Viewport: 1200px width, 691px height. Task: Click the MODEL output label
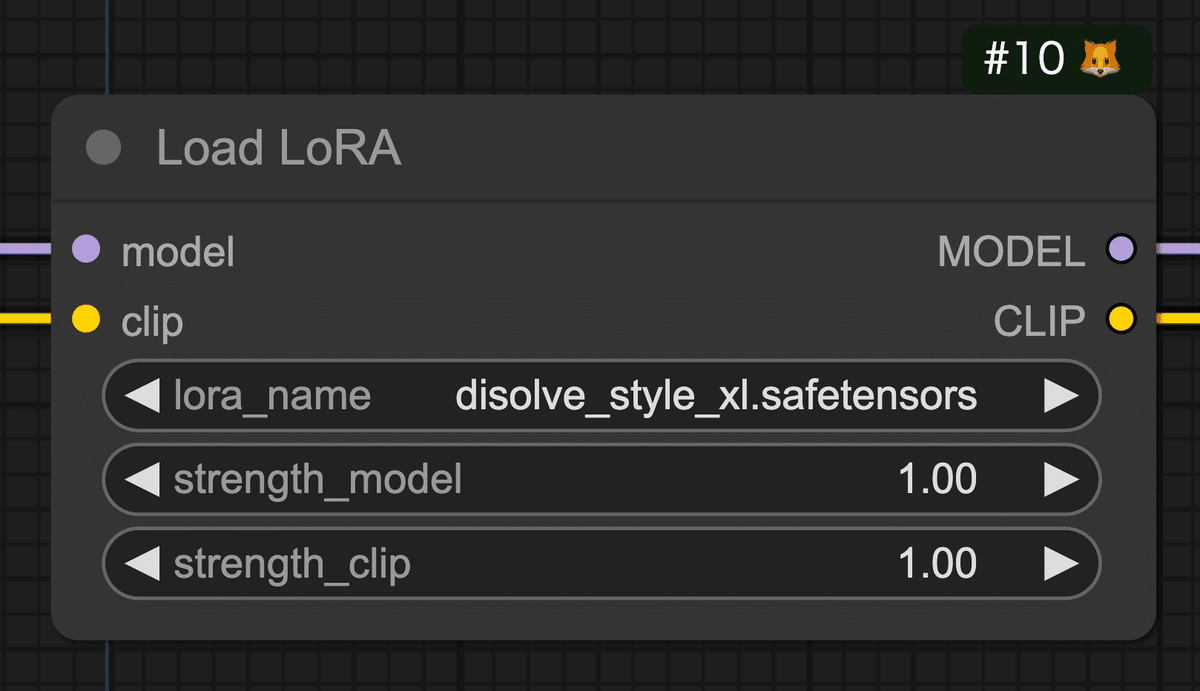[1011, 252]
